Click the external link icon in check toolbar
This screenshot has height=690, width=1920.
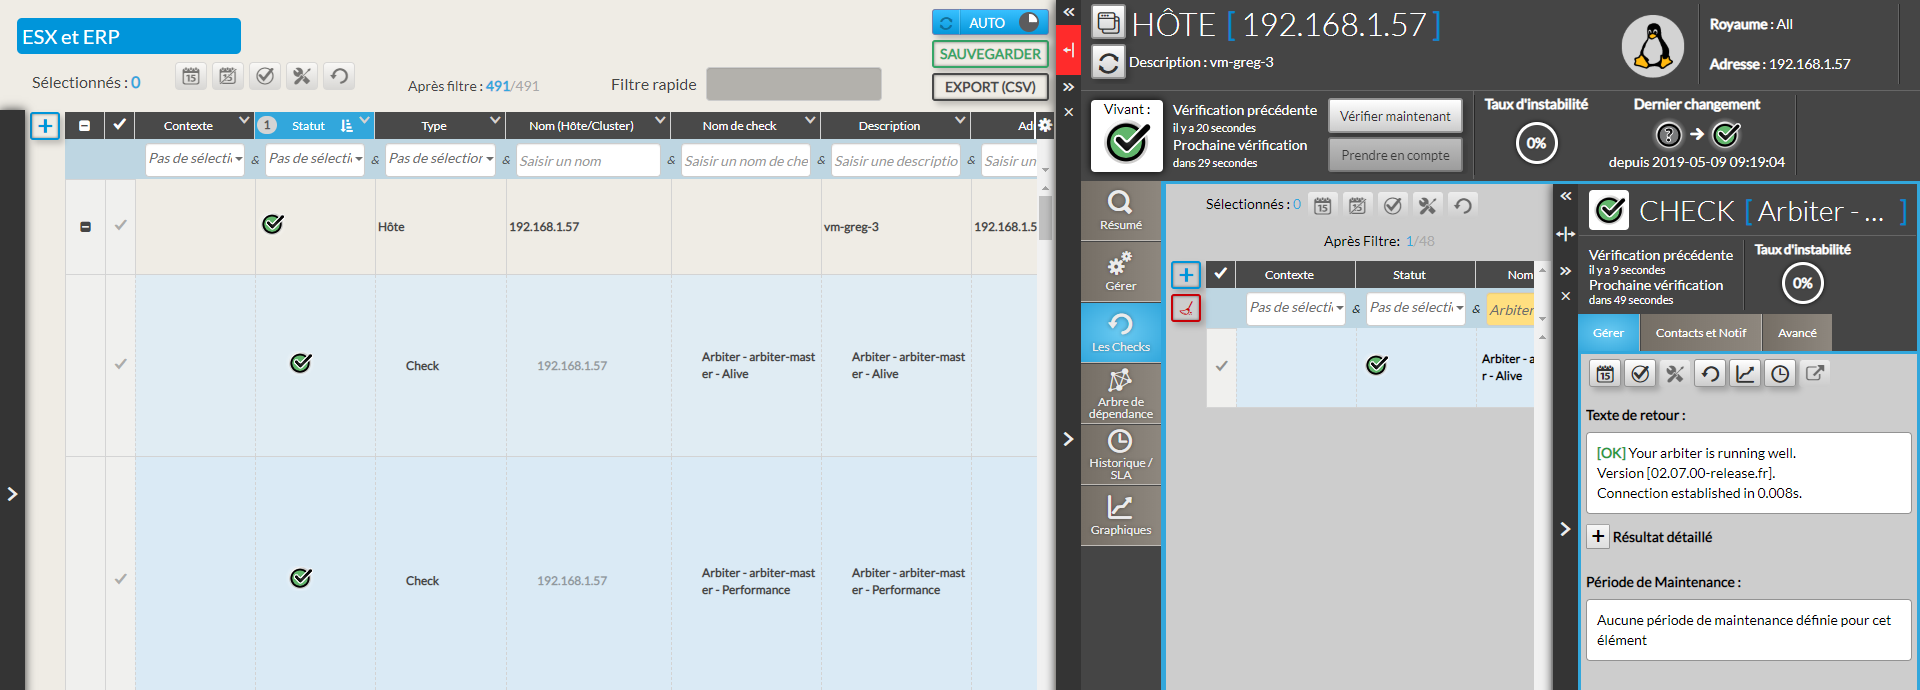pos(1815,373)
